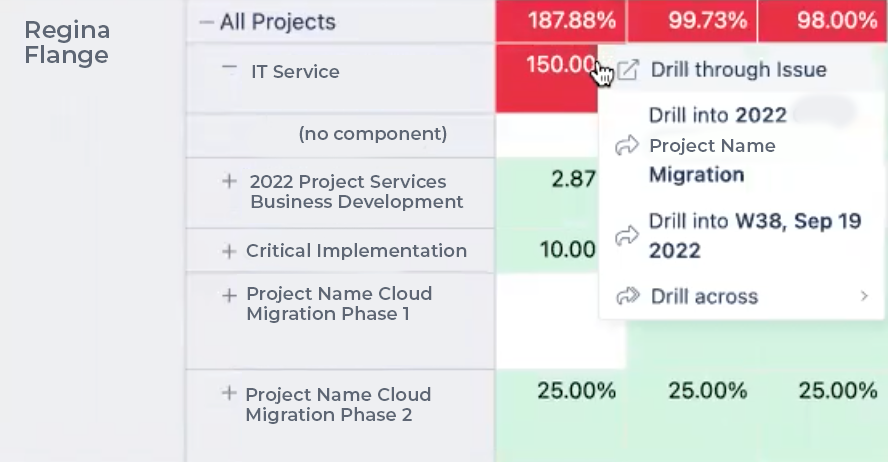Expand Project Name Cloud Migration Phase 2
The width and height of the screenshot is (888, 462).
229,393
